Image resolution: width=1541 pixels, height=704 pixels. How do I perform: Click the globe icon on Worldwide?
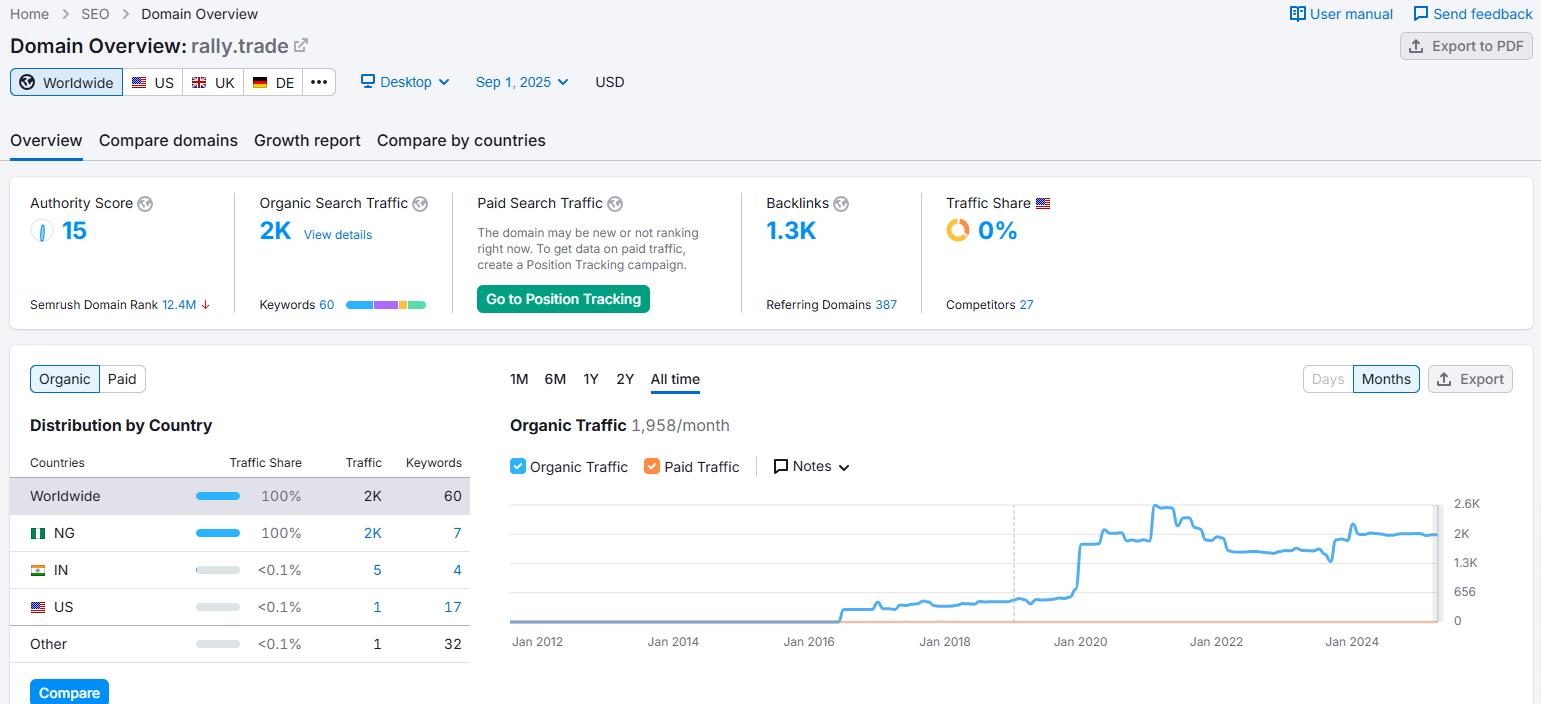click(x=27, y=82)
